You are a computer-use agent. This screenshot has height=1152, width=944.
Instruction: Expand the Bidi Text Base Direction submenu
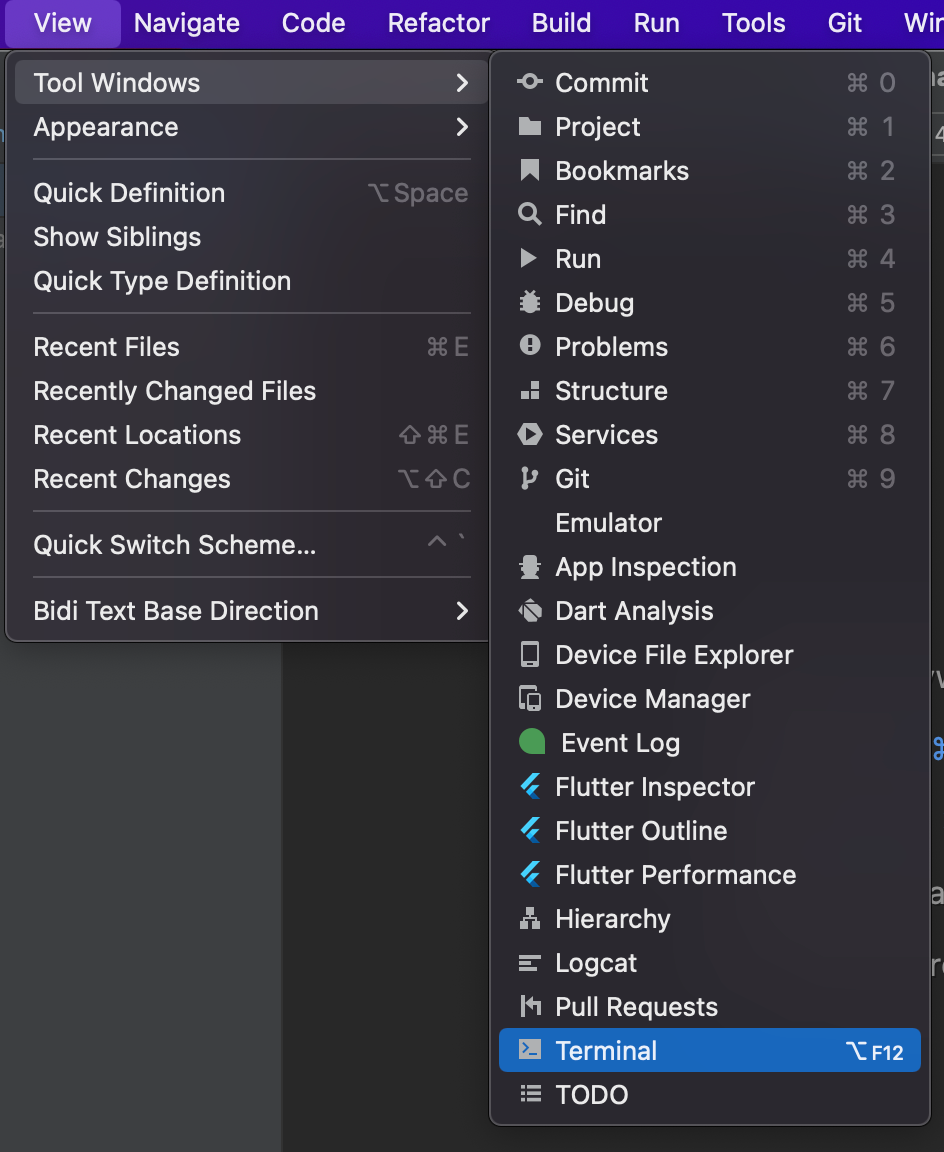tap(461, 611)
